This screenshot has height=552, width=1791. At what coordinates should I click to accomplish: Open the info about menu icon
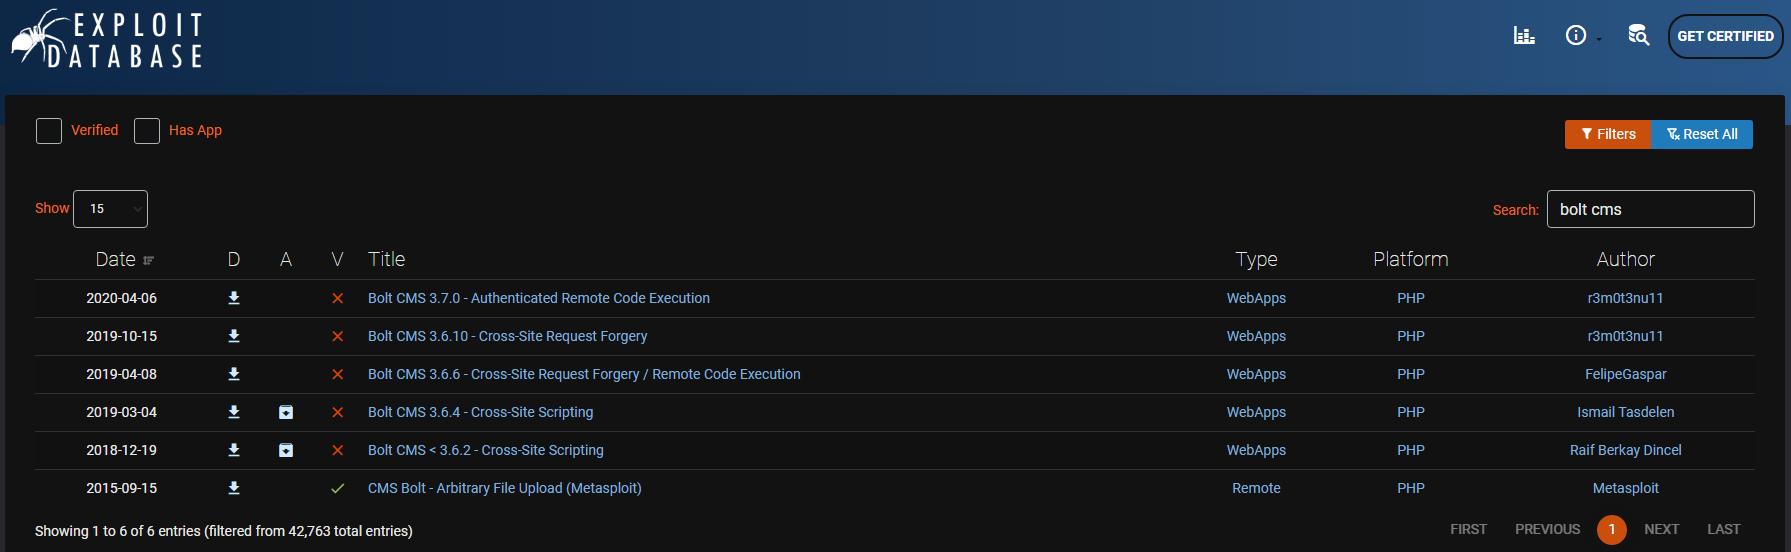click(x=1577, y=36)
